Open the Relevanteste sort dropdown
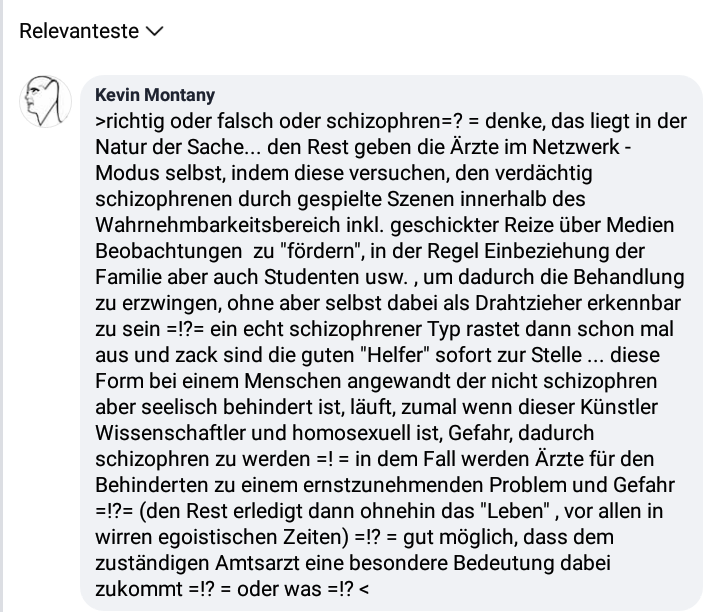The image size is (716, 612). [x=91, y=31]
